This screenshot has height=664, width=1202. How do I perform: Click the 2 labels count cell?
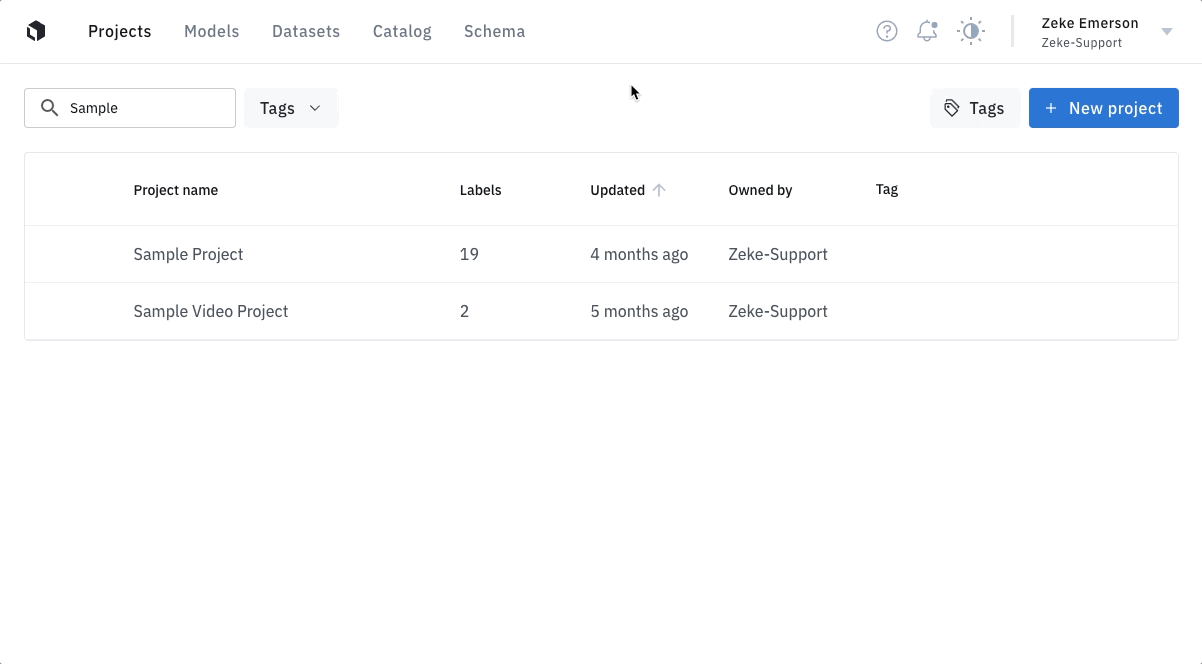click(464, 311)
